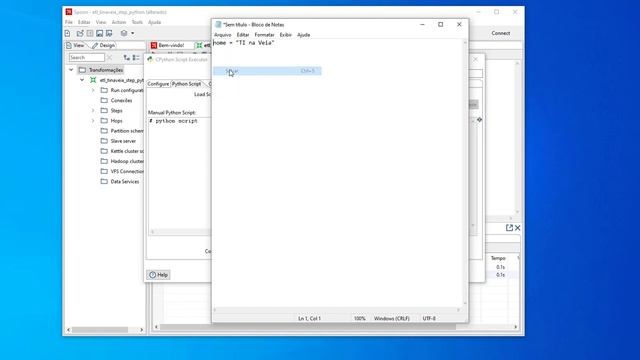Click the Spoon application icon in title bar
Screen dimensions: 640x360
[x=69, y=12]
